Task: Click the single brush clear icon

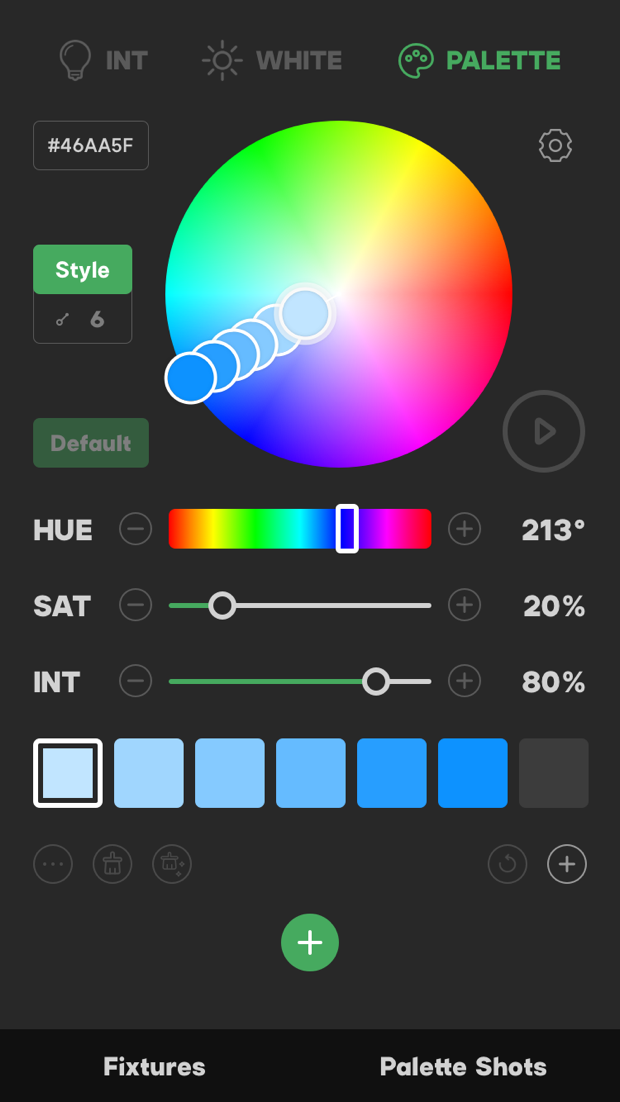Action: [x=112, y=864]
